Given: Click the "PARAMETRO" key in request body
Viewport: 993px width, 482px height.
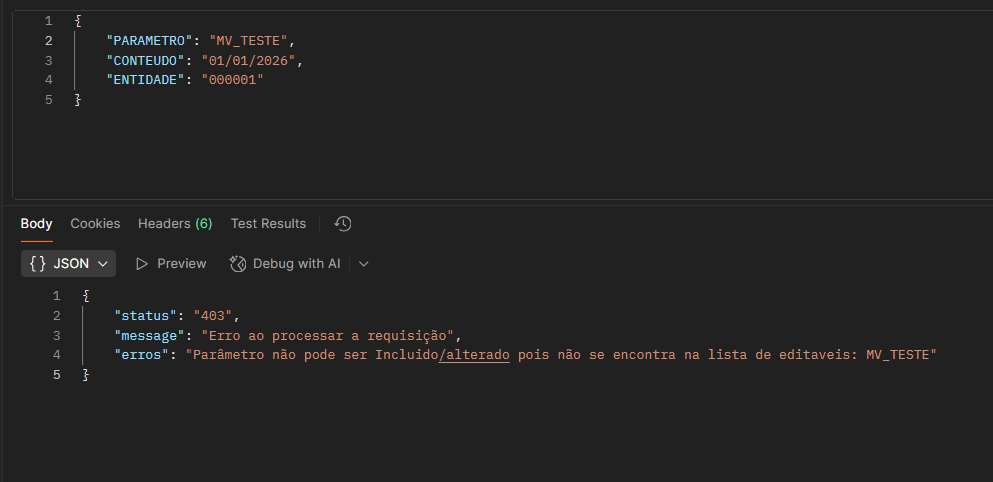Looking at the screenshot, I should point(147,41).
